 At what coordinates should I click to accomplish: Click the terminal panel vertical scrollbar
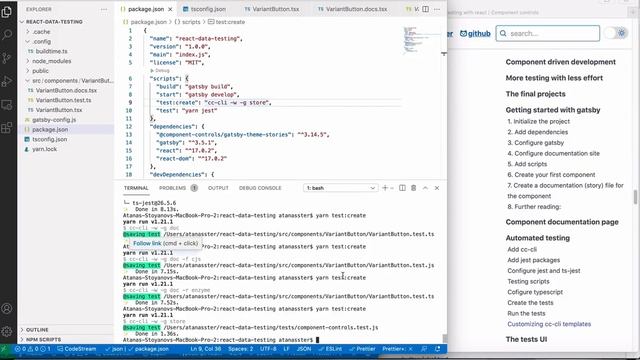tap(444, 338)
